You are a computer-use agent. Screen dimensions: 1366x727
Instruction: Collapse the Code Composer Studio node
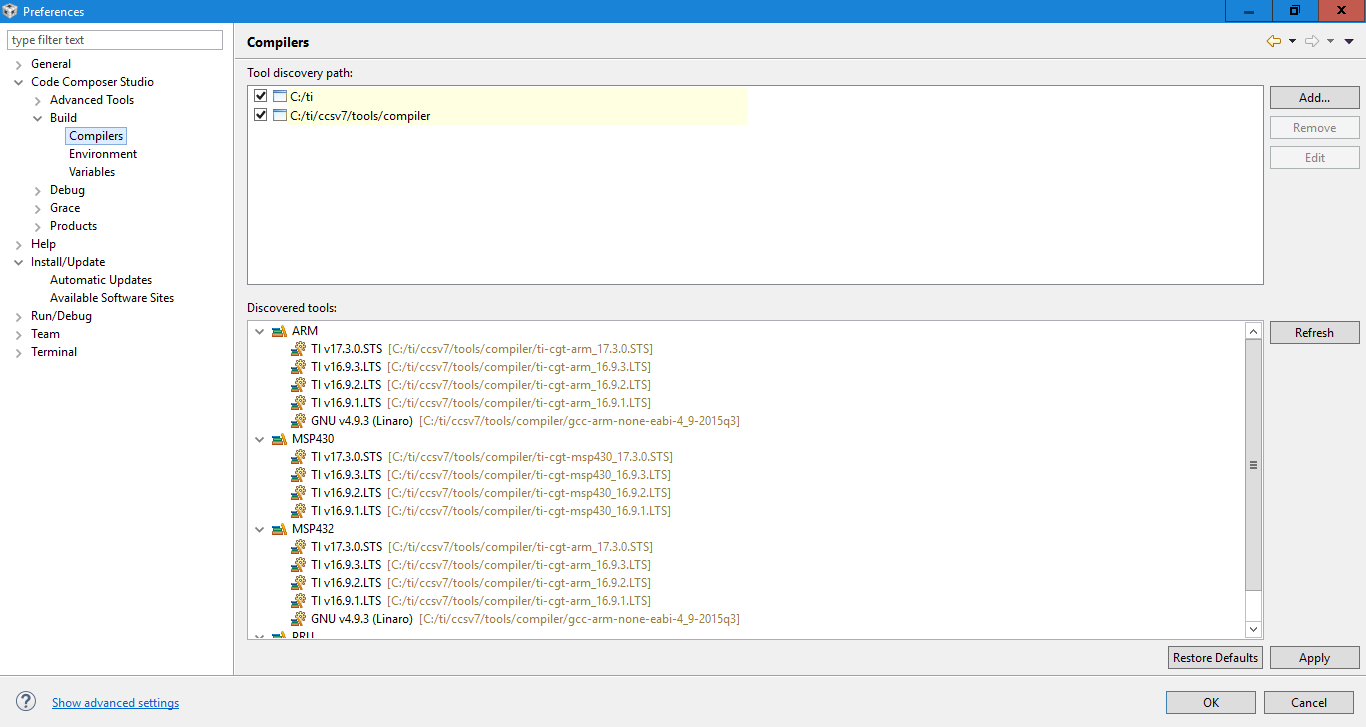[x=19, y=82]
